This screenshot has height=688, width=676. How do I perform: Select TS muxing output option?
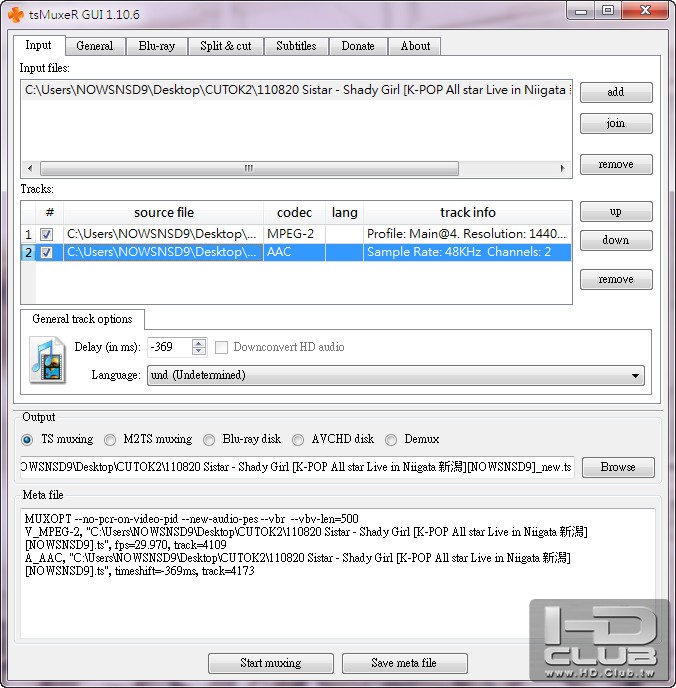(27, 439)
